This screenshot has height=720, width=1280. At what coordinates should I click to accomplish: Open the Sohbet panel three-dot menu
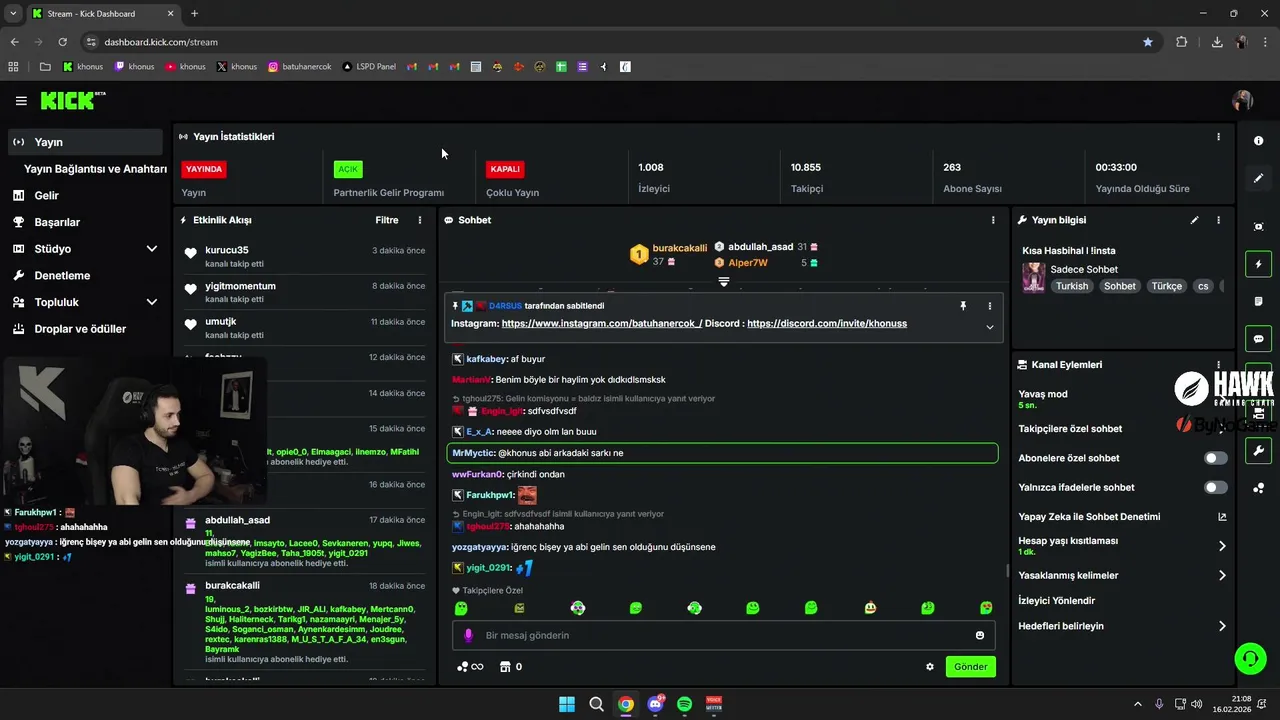tap(993, 220)
